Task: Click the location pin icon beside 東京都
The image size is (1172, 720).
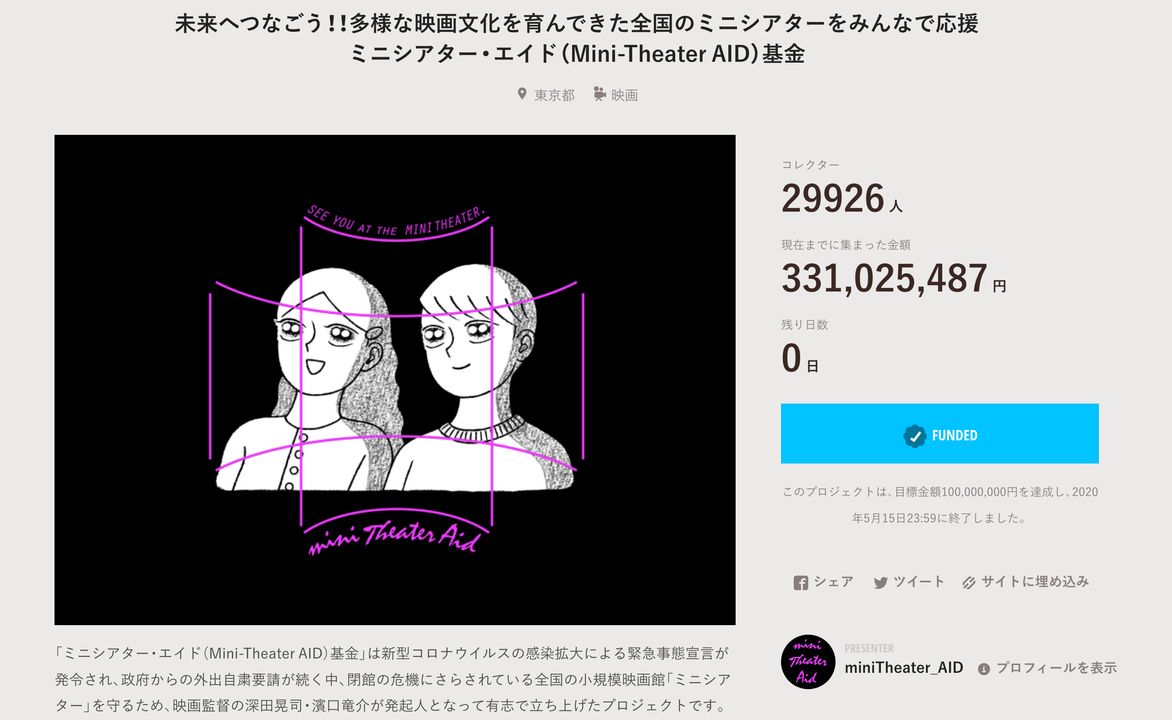Action: point(522,94)
